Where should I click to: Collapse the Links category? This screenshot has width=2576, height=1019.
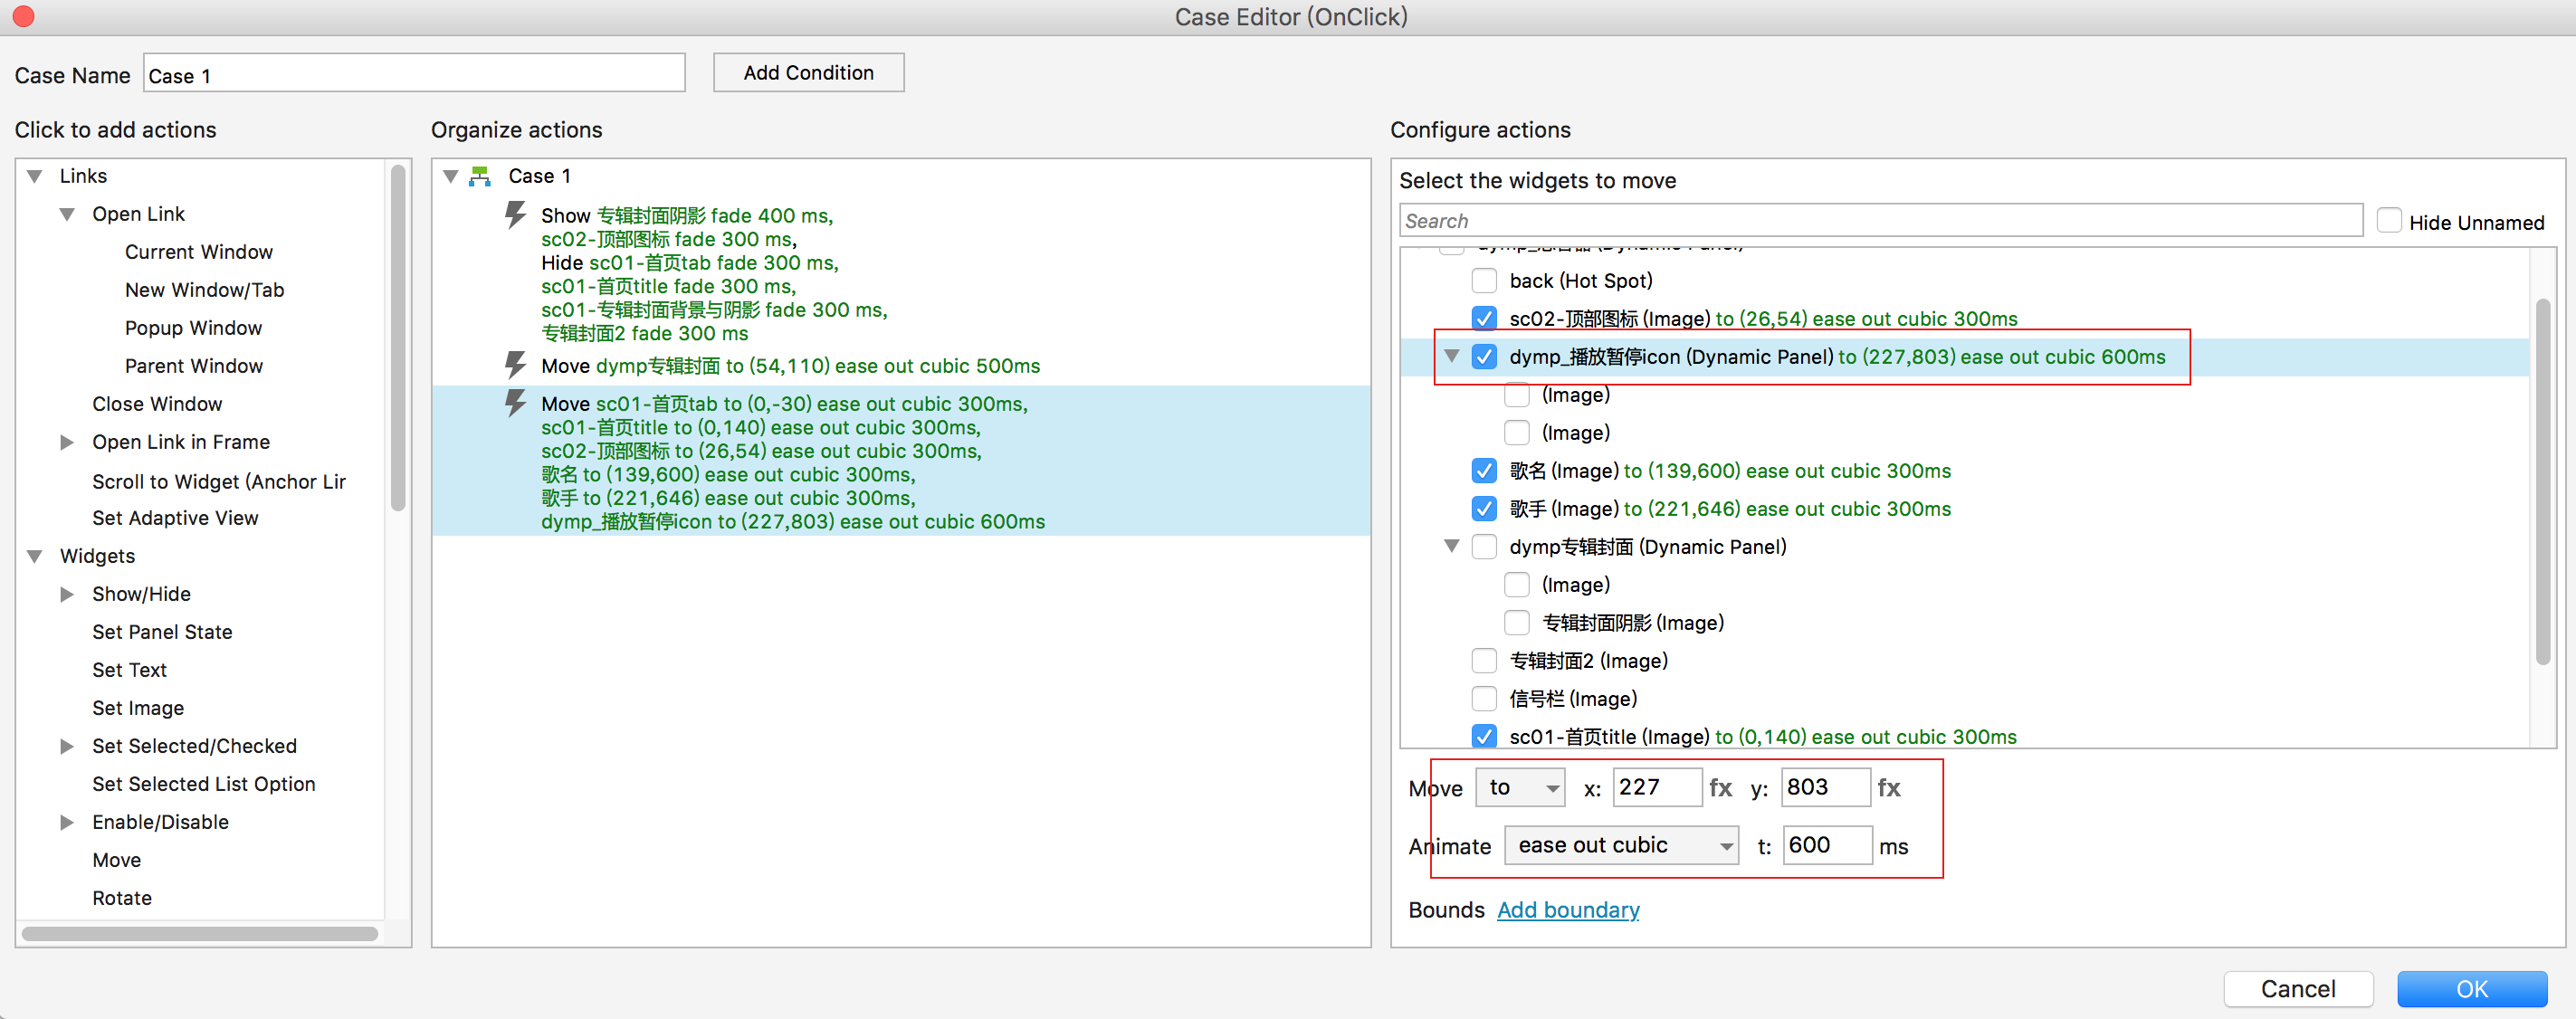(35, 176)
